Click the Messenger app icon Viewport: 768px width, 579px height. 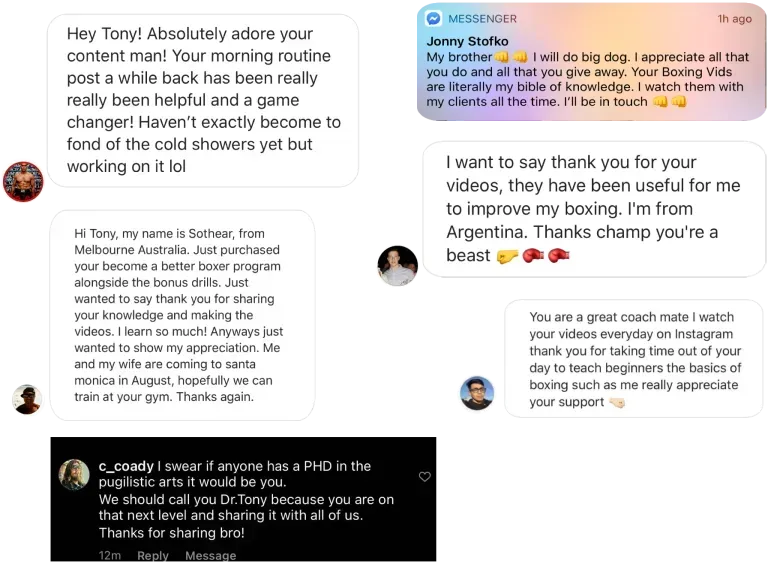(x=433, y=19)
